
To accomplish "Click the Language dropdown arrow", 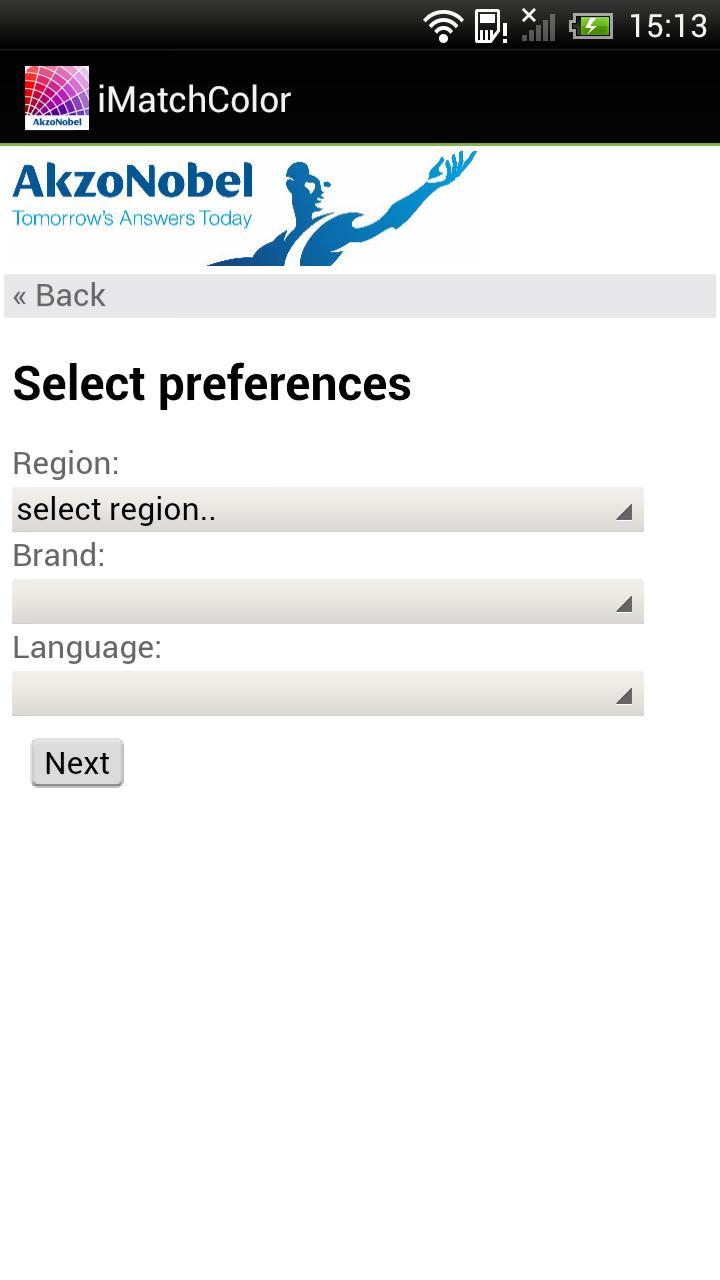I will pyautogui.click(x=624, y=696).
